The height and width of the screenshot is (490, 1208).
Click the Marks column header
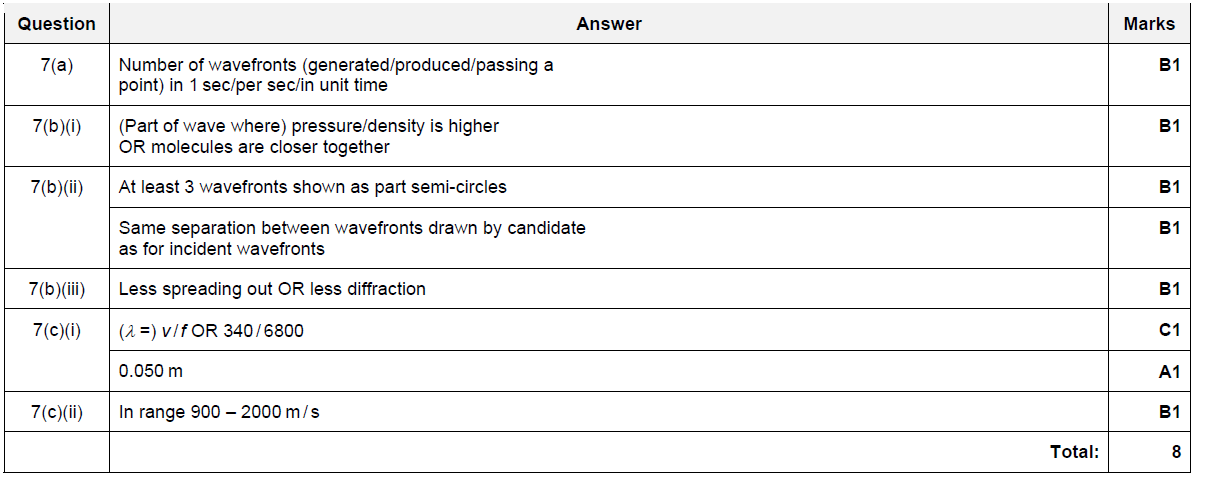point(1149,24)
